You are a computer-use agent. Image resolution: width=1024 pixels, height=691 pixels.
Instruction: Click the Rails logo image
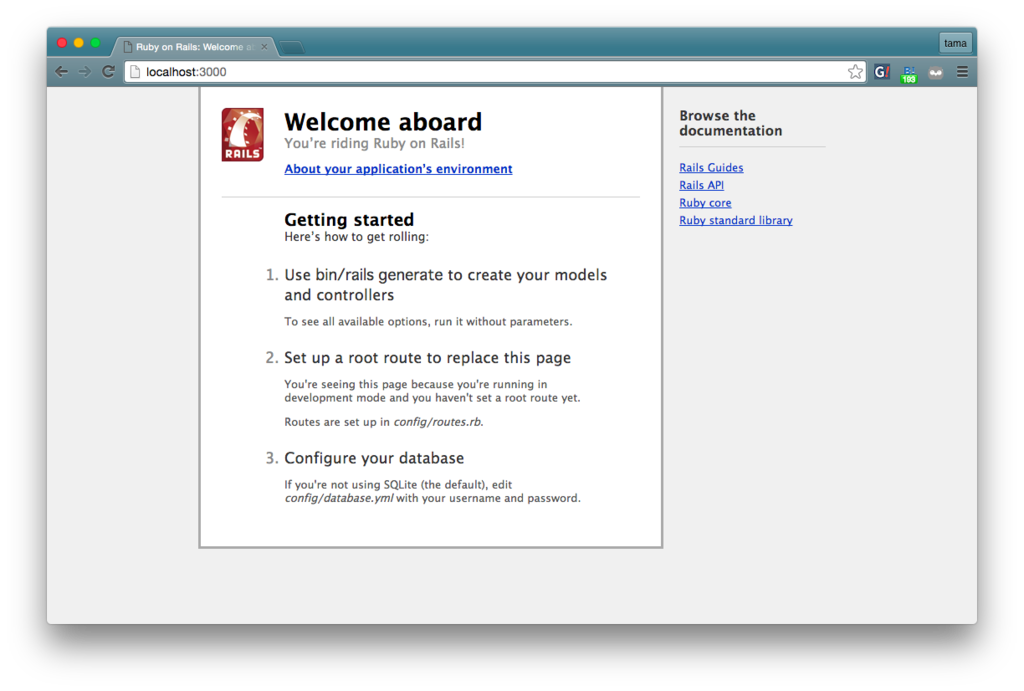pyautogui.click(x=242, y=135)
